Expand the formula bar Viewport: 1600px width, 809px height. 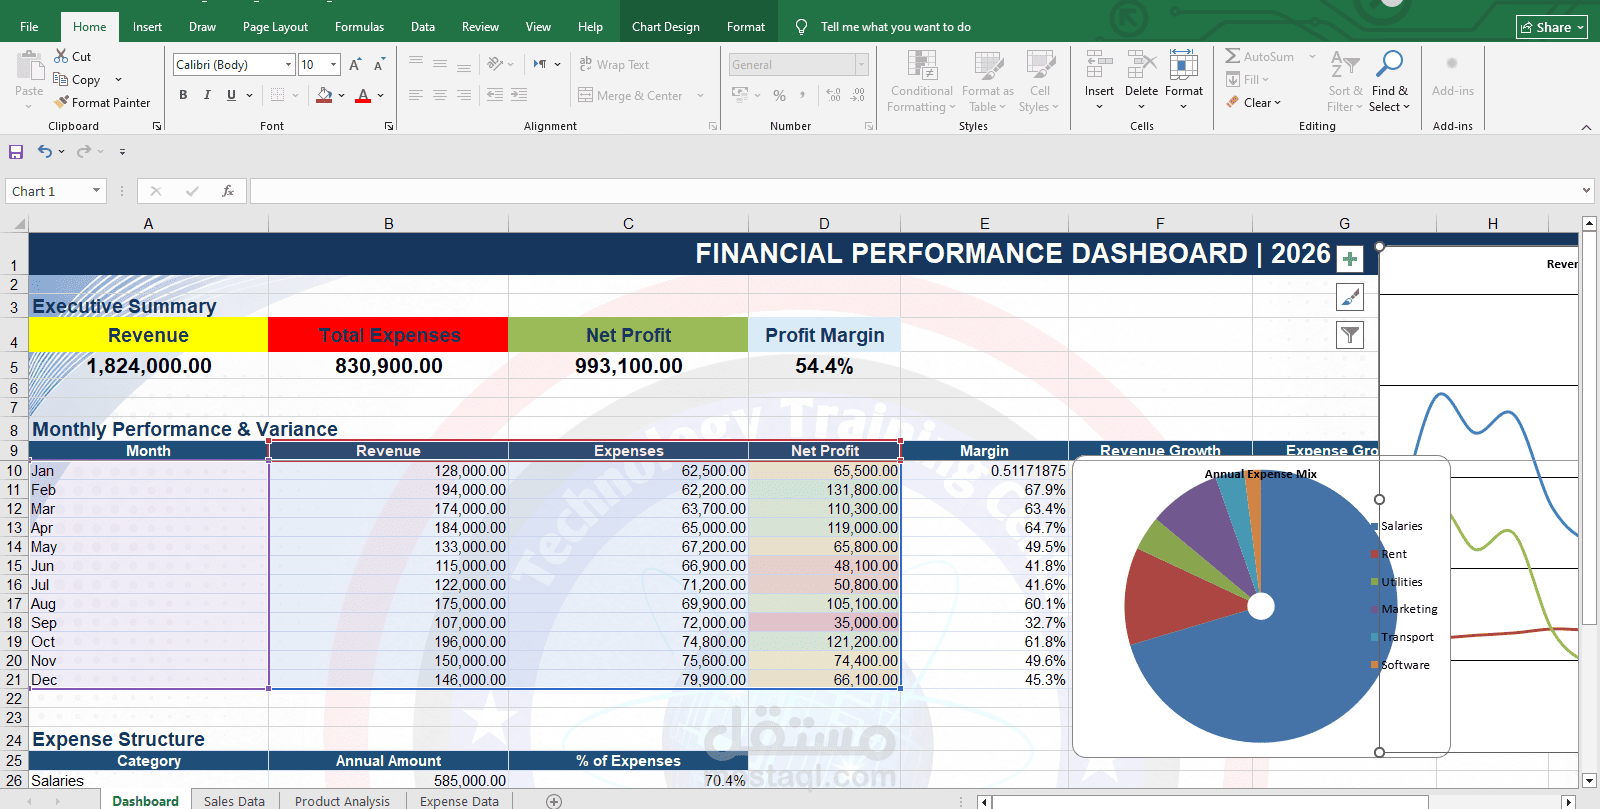coord(1586,190)
